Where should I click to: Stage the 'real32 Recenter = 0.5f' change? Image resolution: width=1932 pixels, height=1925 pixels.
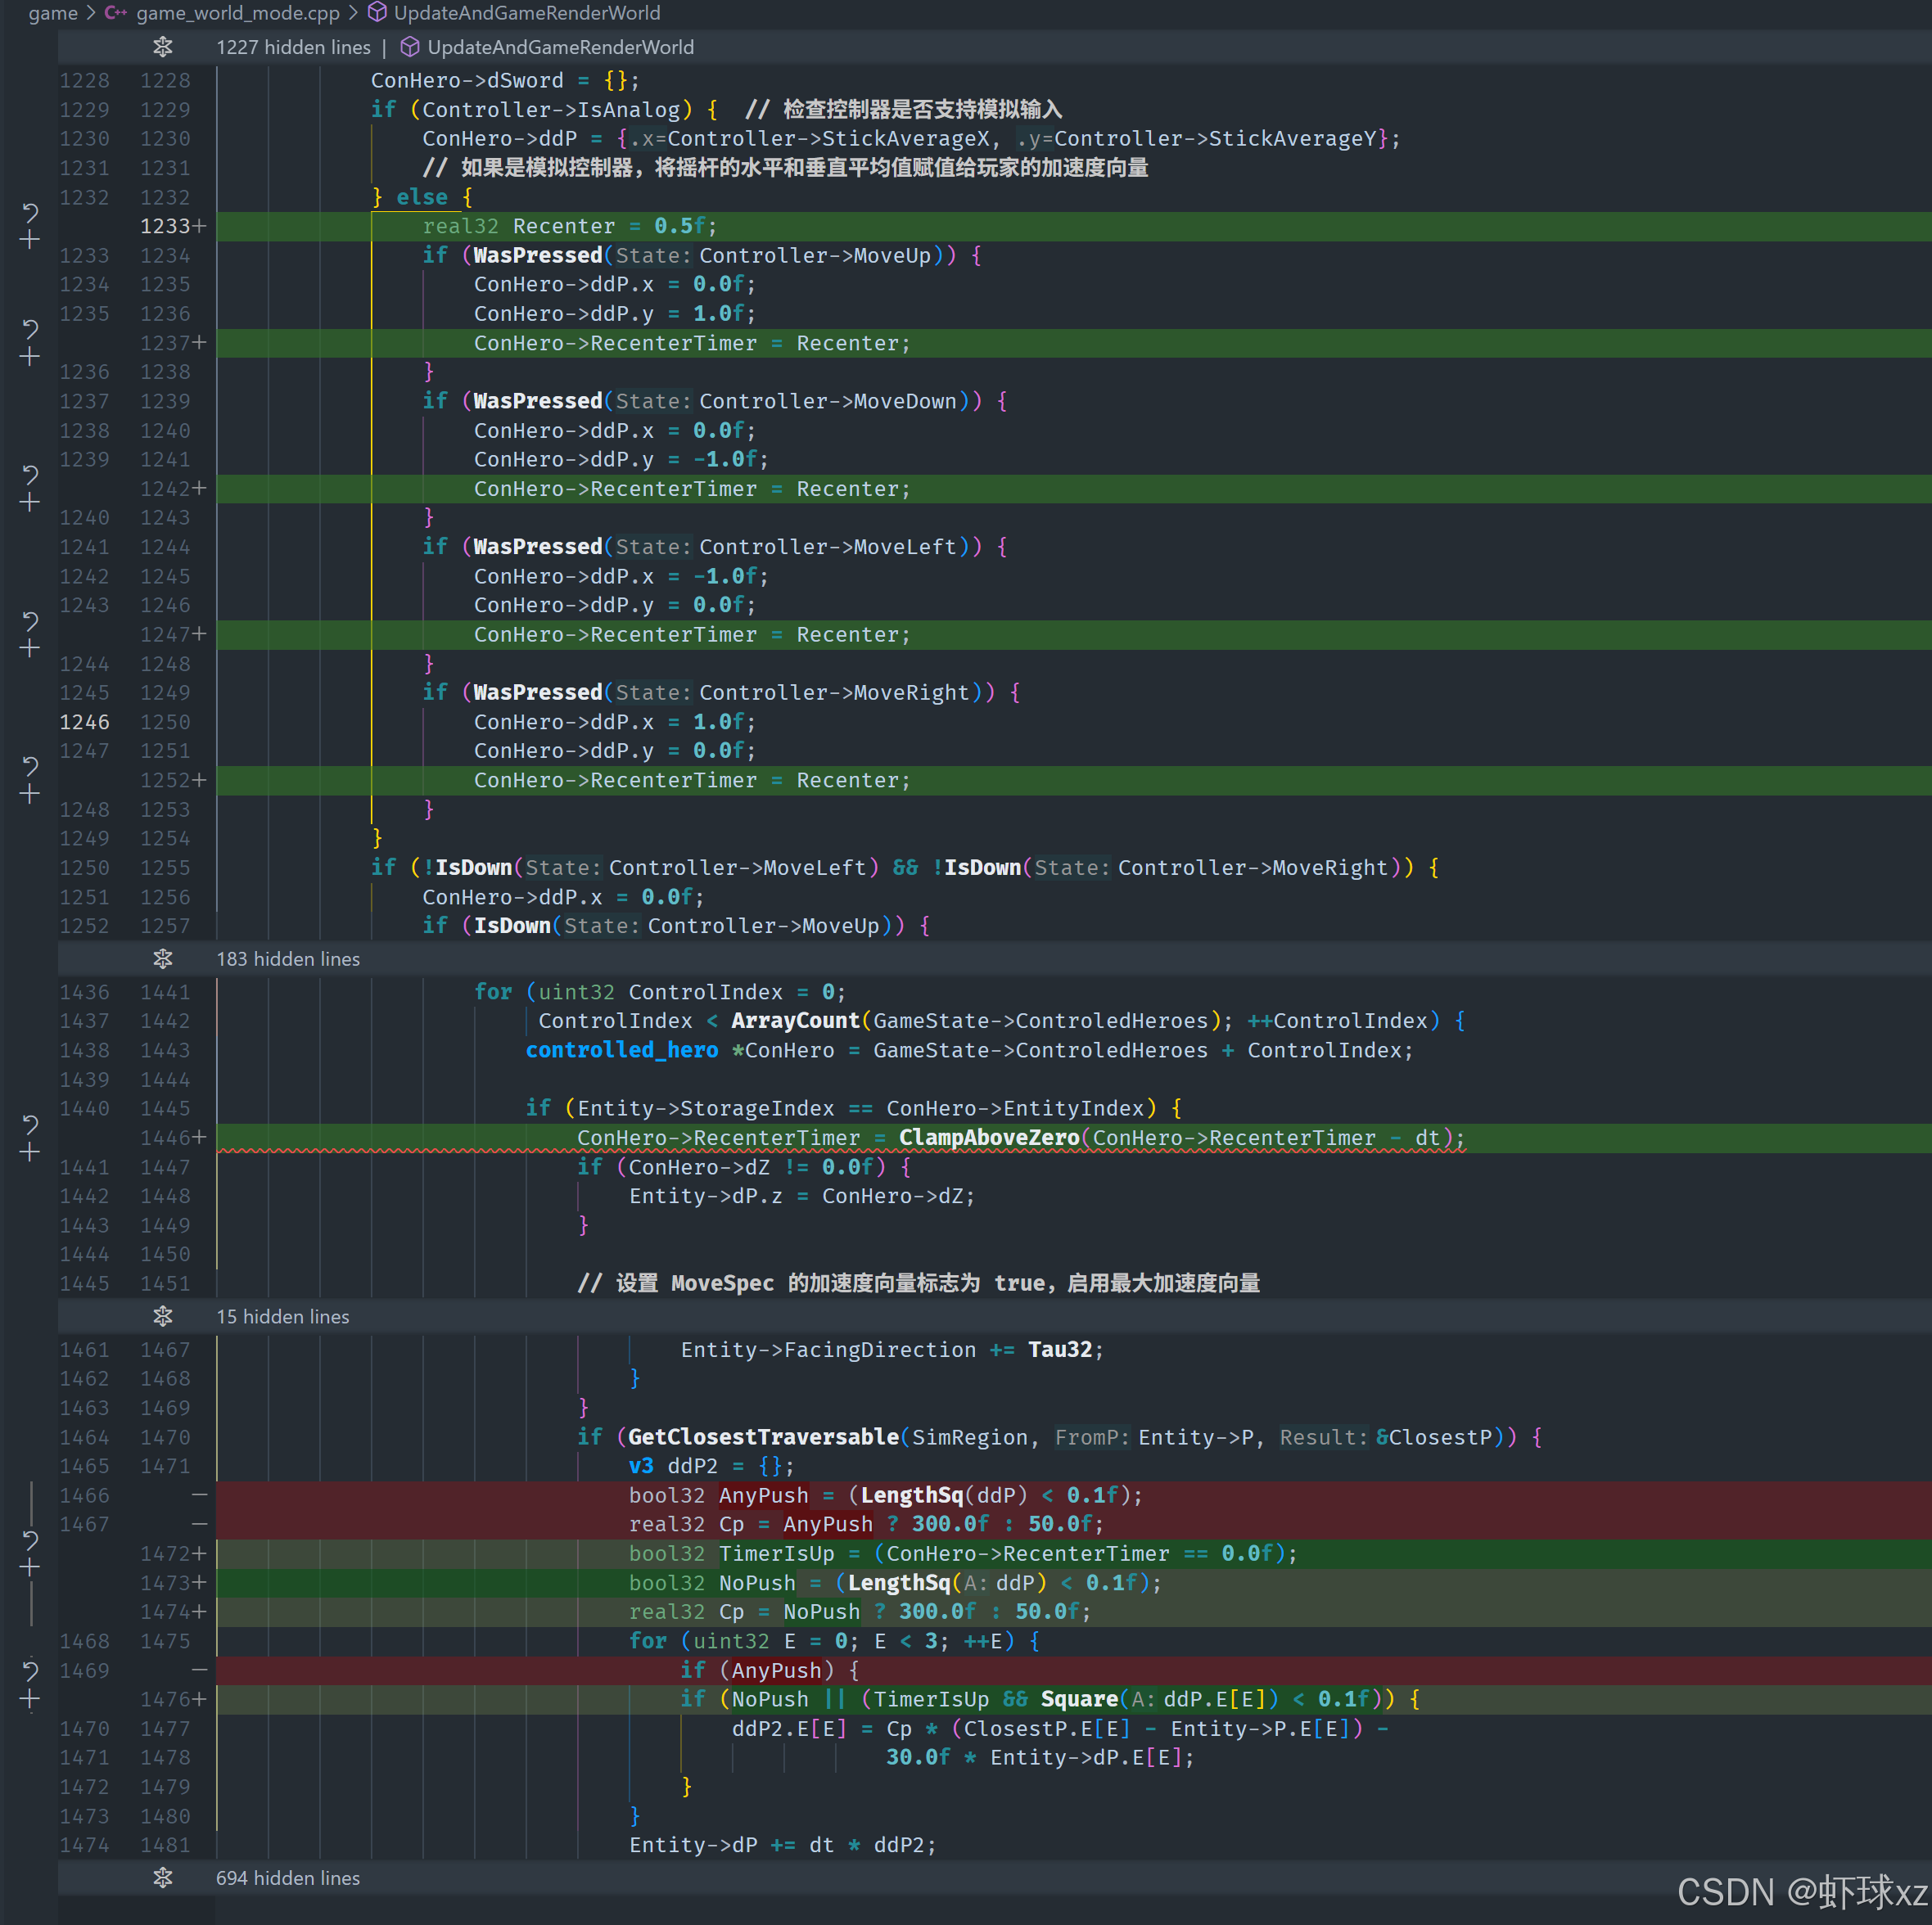[30, 240]
